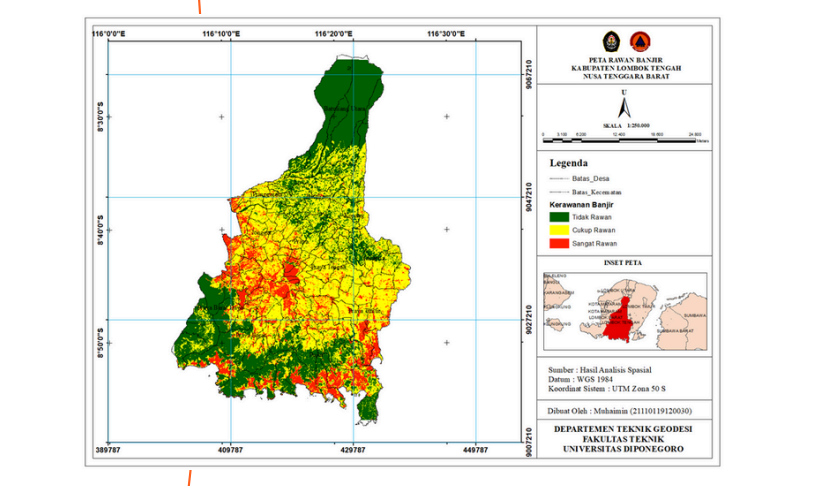Image resolution: width=819 pixels, height=486 pixels.
Task: Click the Batas_Kecamatan line symbol
Action: pos(558,192)
